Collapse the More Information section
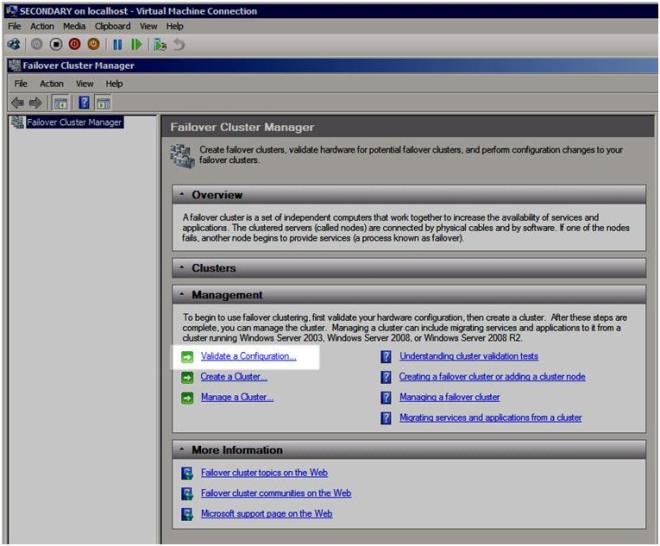The height and width of the screenshot is (546, 660). point(181,450)
